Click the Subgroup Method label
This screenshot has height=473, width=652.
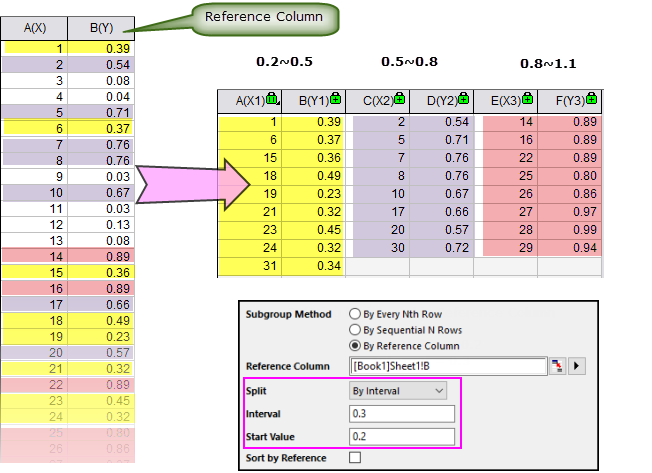[x=288, y=314]
